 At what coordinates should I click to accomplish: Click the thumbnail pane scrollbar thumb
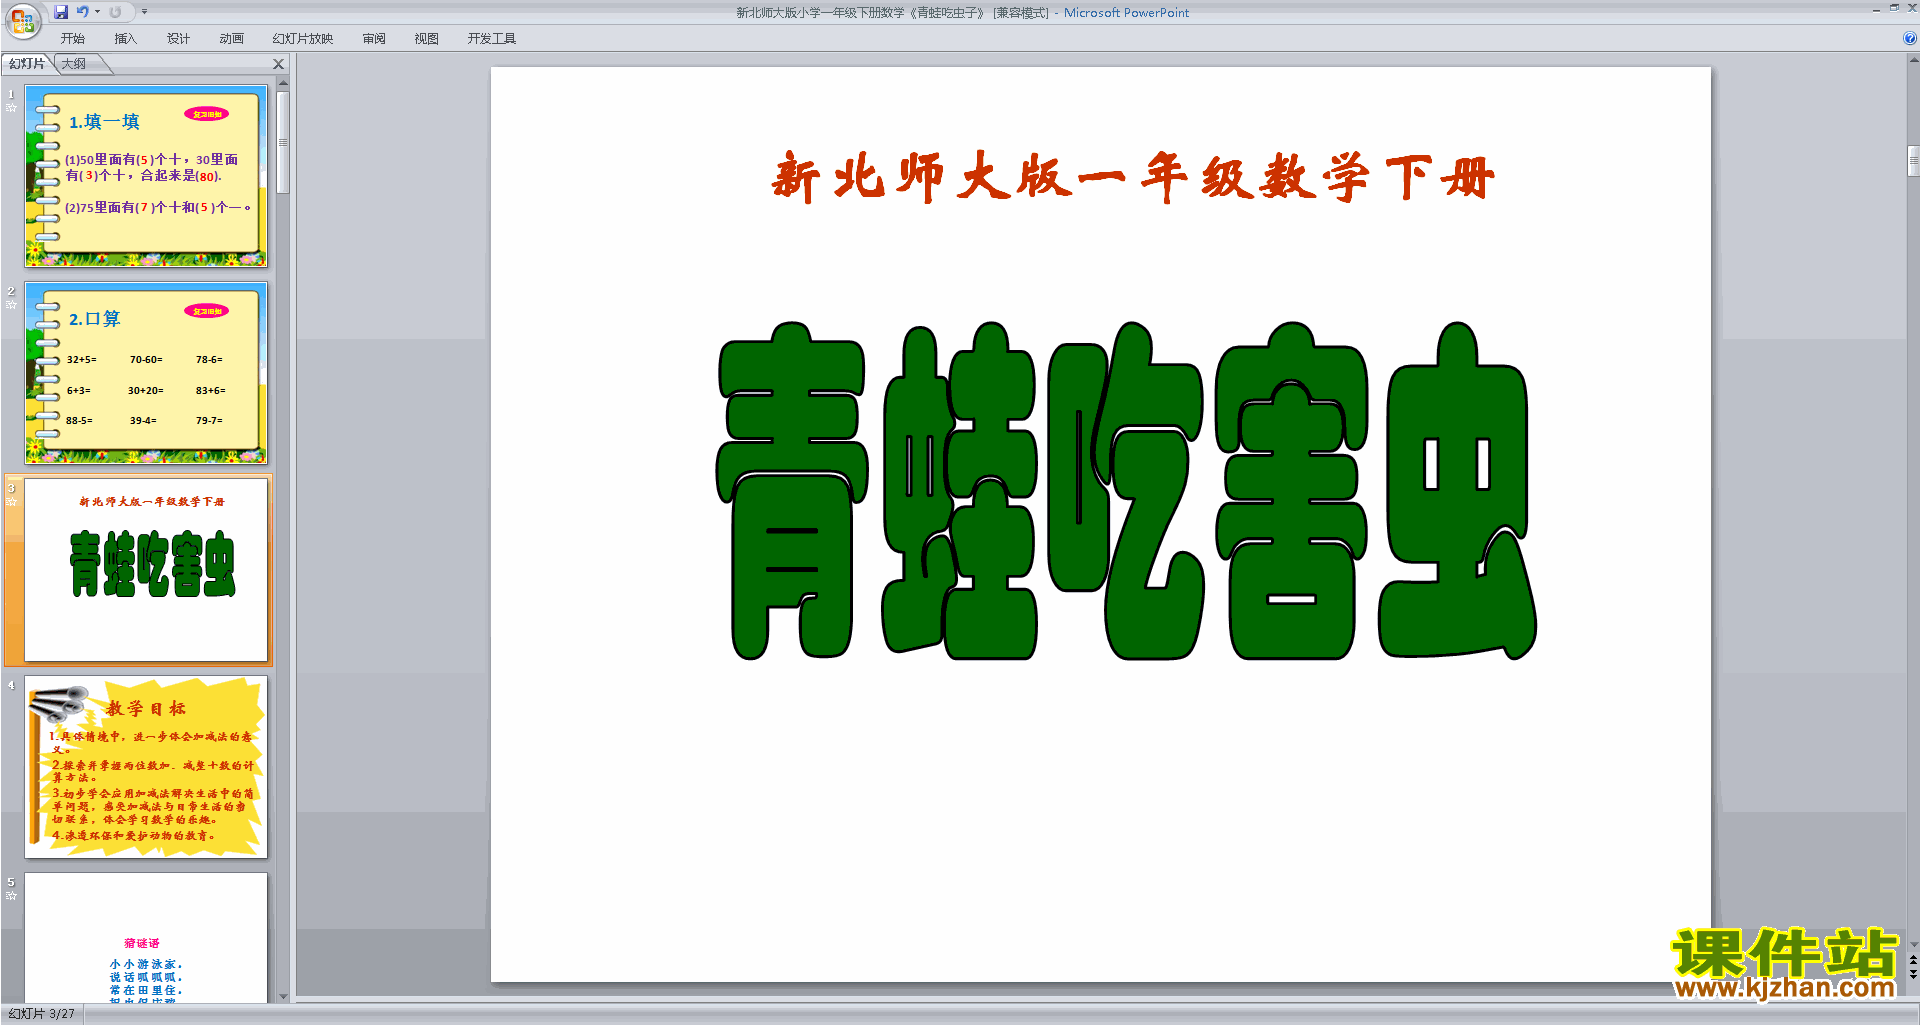click(x=283, y=142)
